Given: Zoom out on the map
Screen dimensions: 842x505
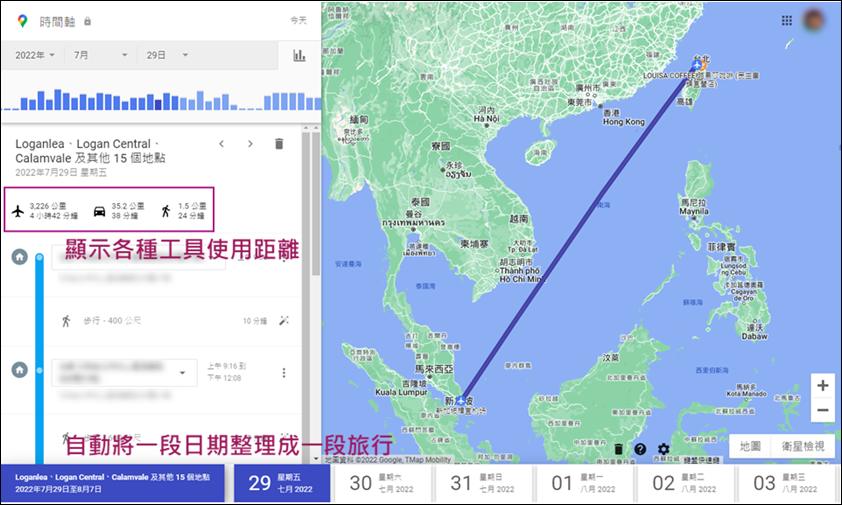Looking at the screenshot, I should [822, 410].
